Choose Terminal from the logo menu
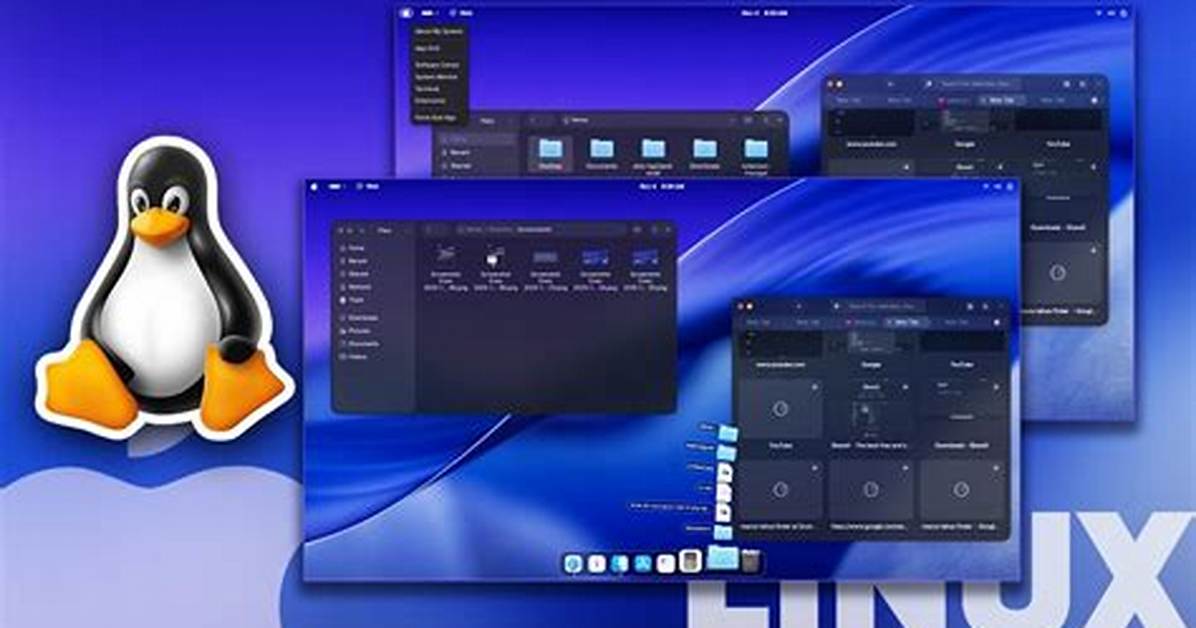Image resolution: width=1196 pixels, height=628 pixels. pos(427,89)
